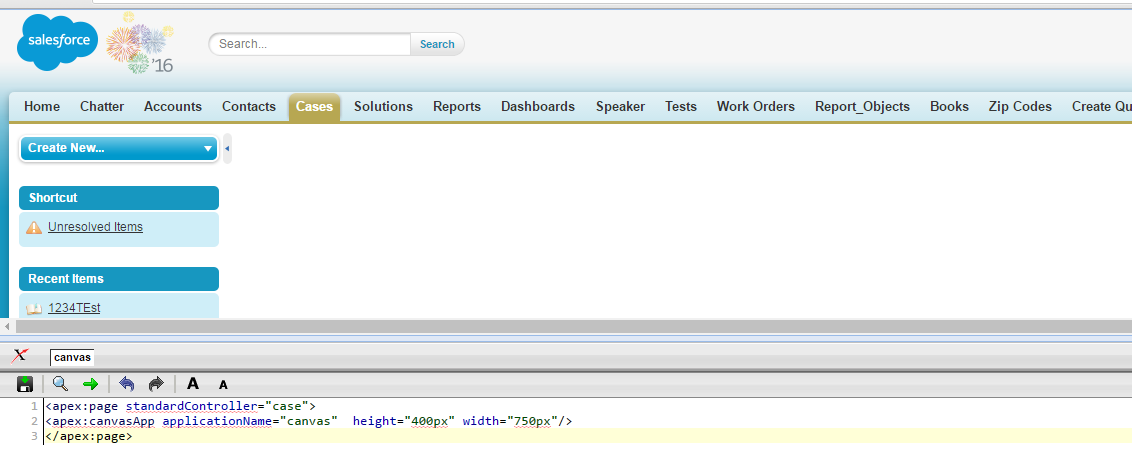Close the development mode editor with X icon
Screen dimensions: 1132x475
coord(20,356)
